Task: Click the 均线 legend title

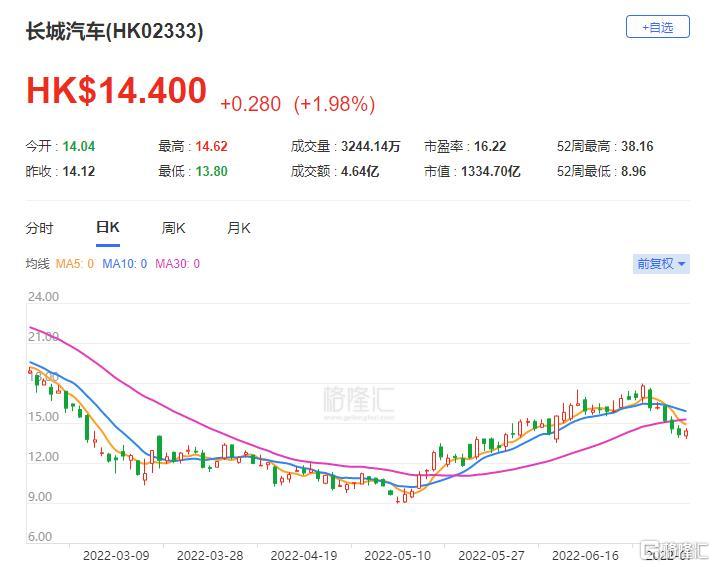Action: coord(37,264)
